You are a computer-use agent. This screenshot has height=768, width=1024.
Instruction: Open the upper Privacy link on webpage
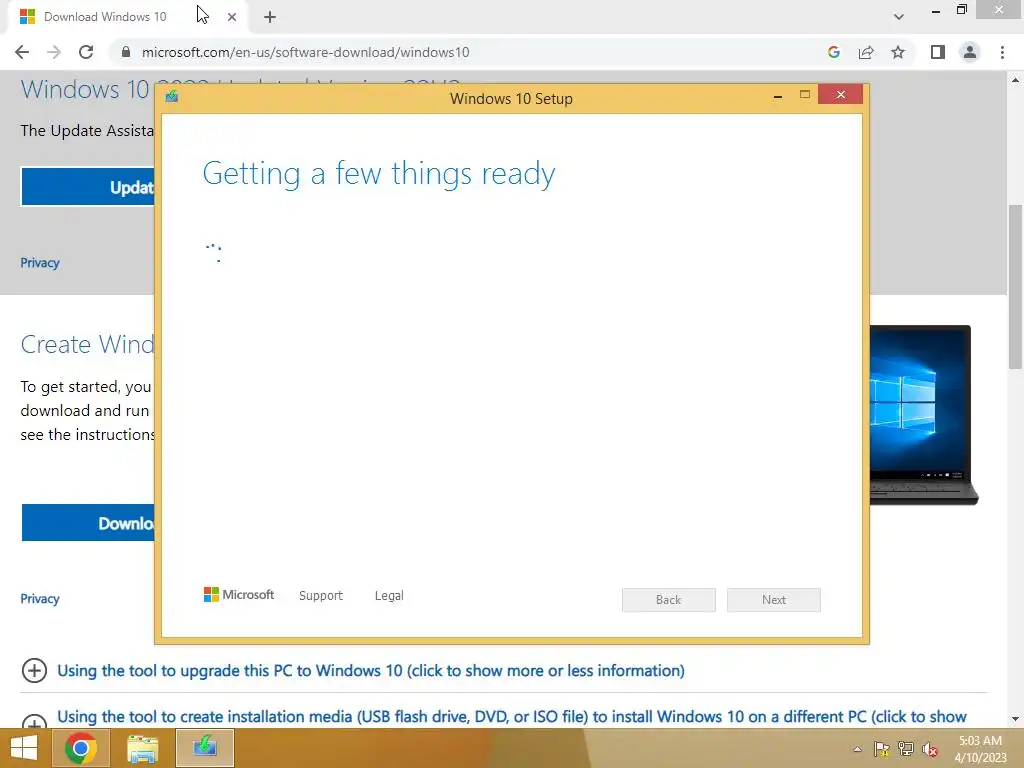[40, 263]
